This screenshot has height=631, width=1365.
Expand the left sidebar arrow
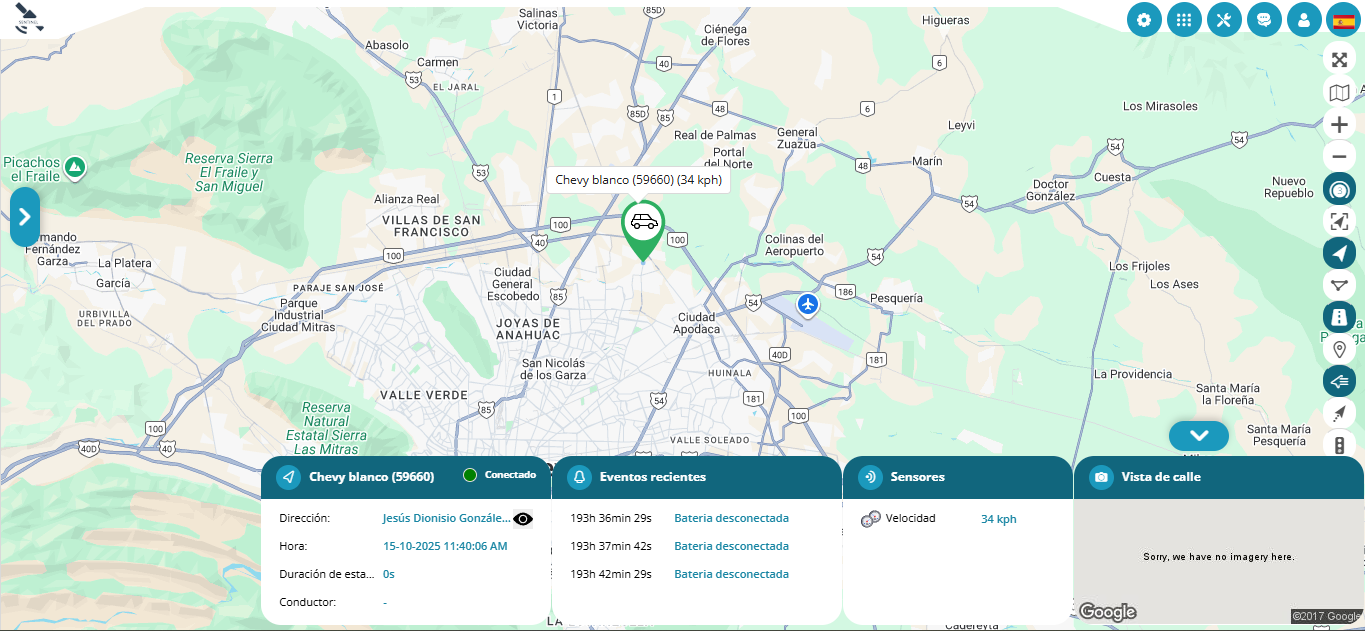point(23,216)
